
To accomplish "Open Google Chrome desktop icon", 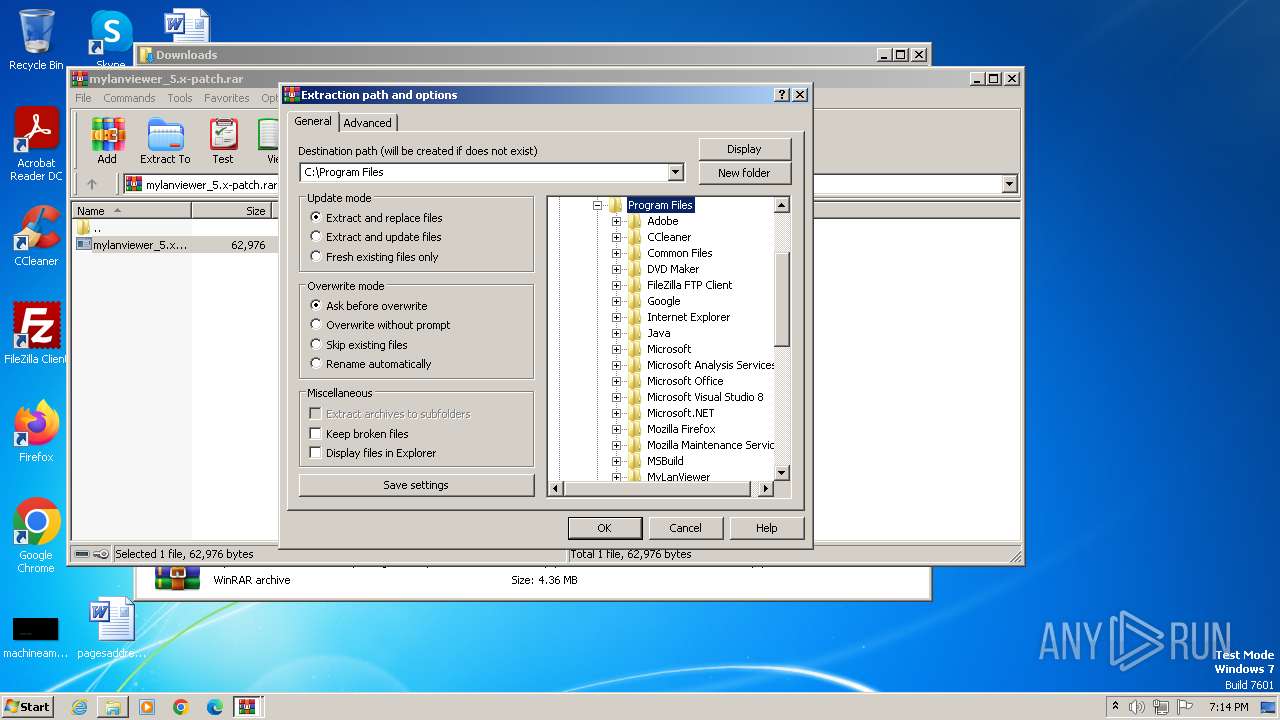I will 36,536.
